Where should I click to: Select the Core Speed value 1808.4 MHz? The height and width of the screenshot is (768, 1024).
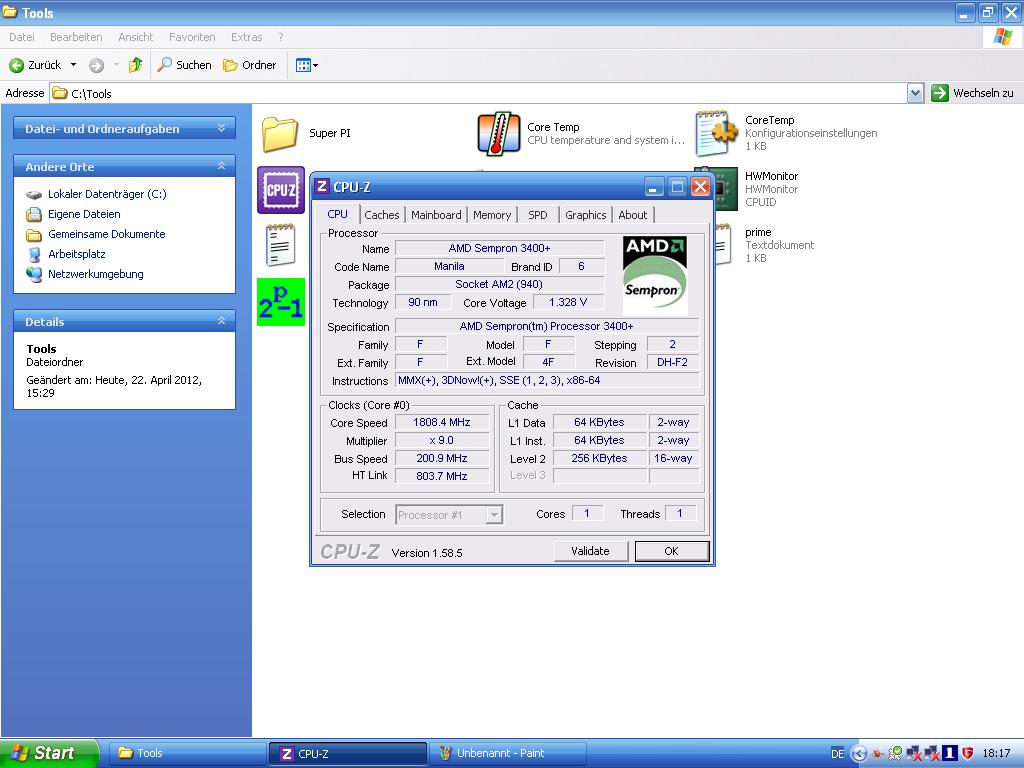coord(442,423)
